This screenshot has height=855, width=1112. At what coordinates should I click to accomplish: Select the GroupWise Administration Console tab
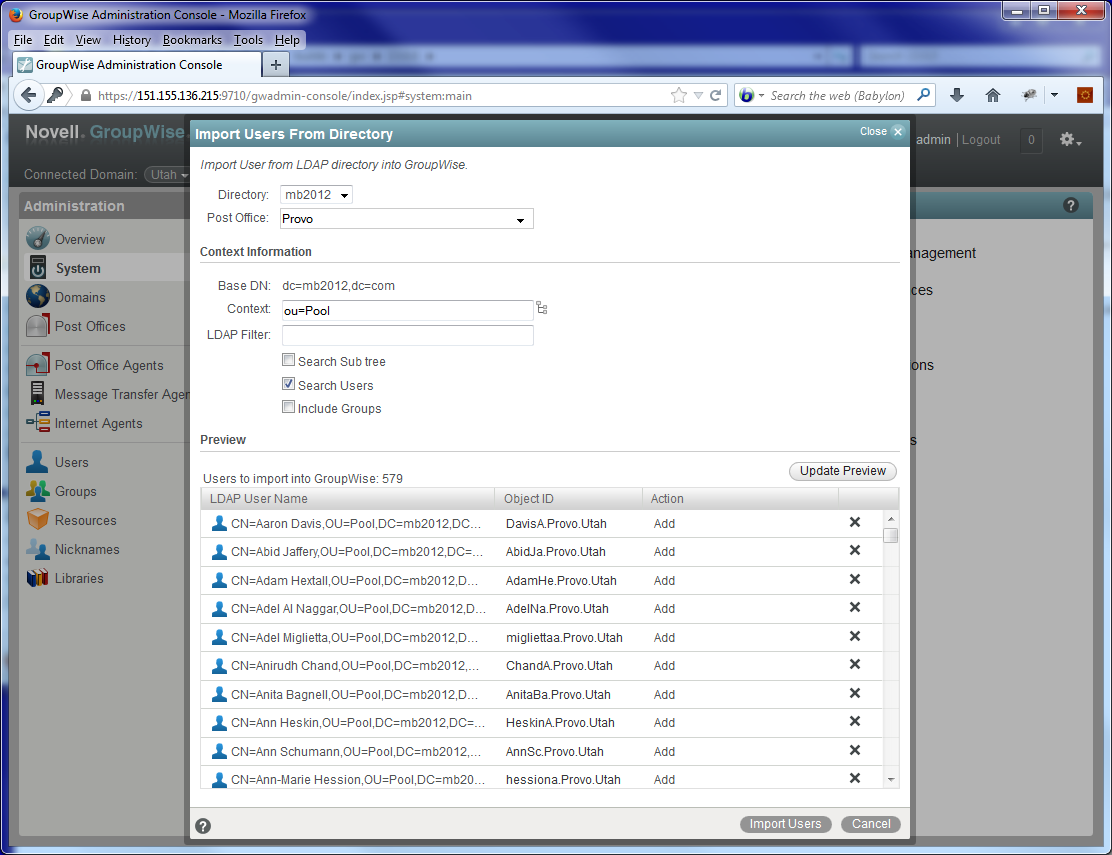point(136,65)
